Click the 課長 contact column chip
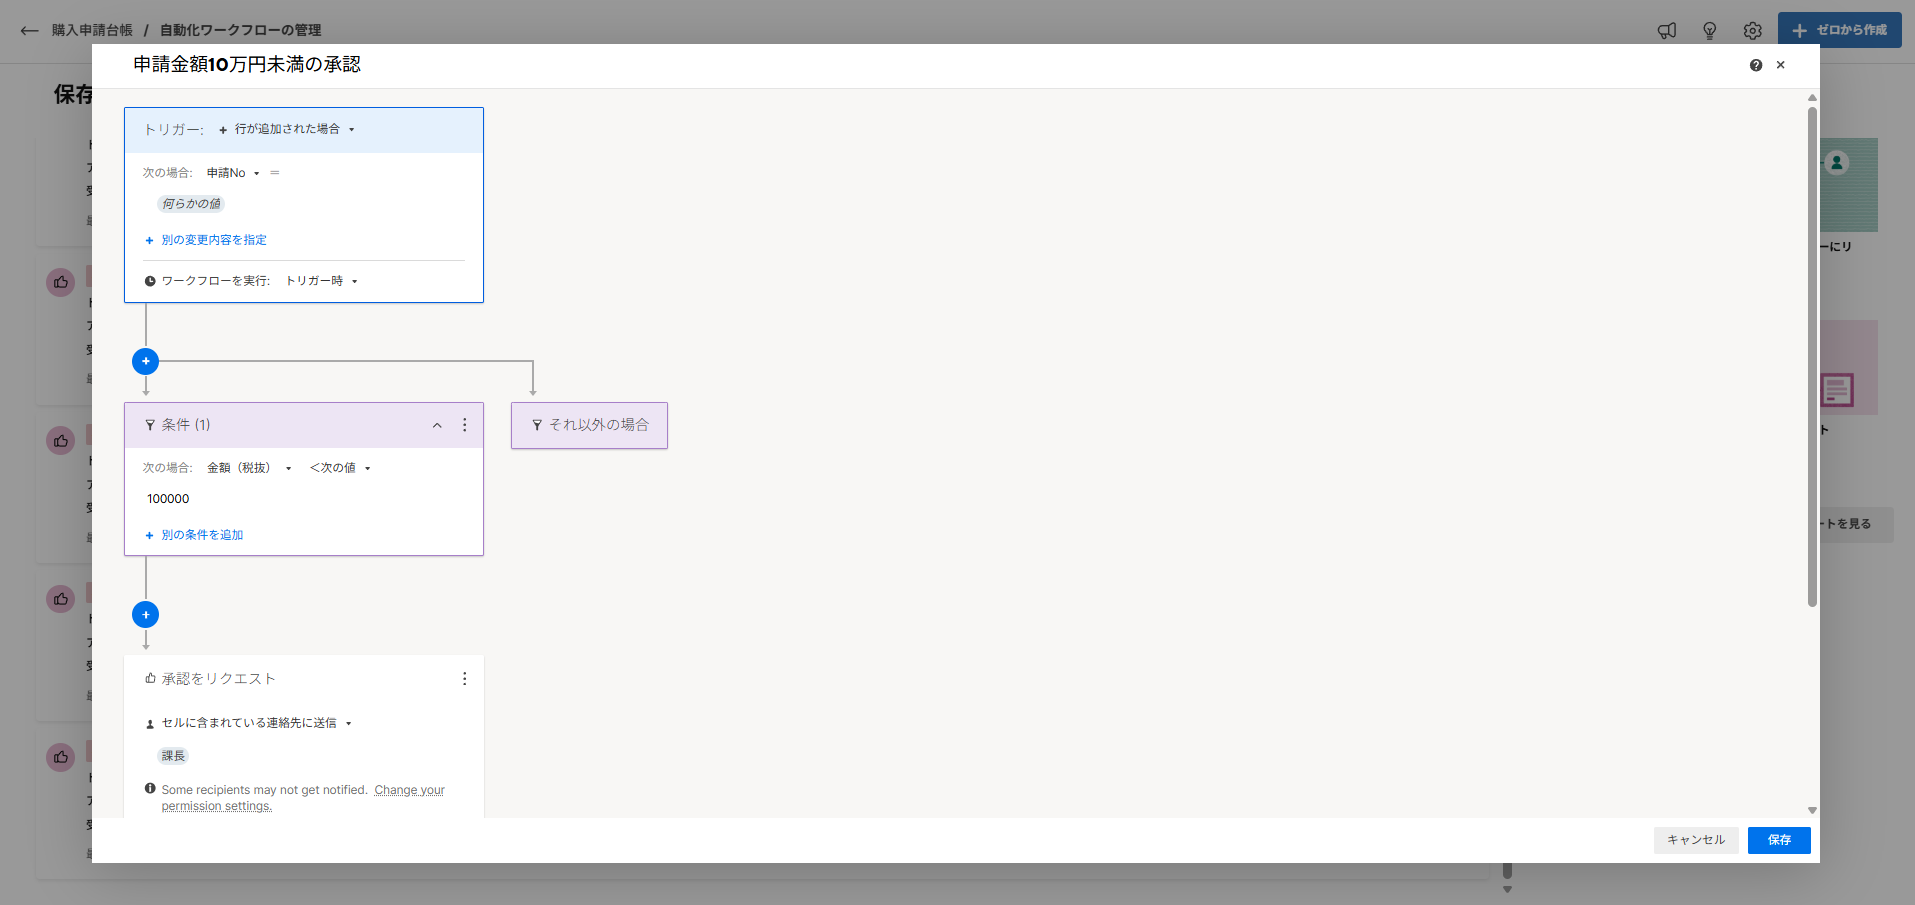1915x905 pixels. click(173, 756)
